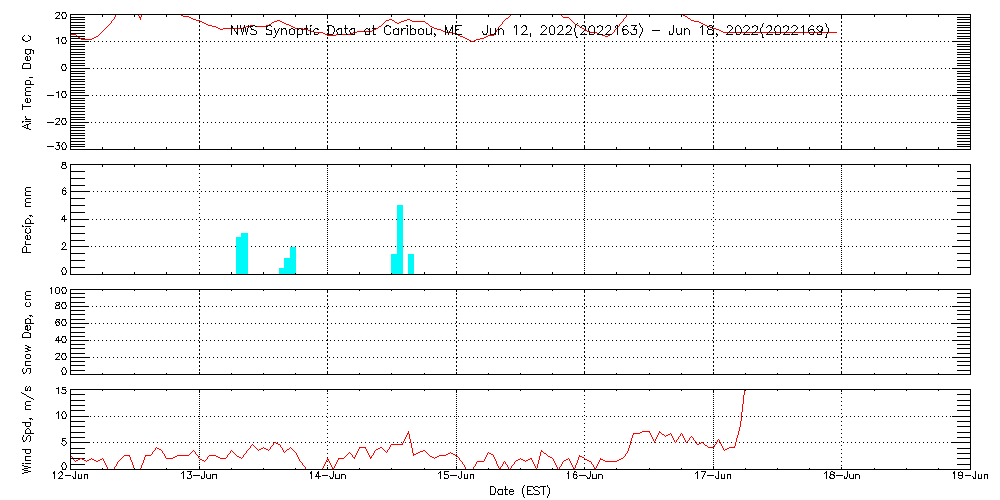Click the 18-Jun date tick label
The width and height of the screenshot is (1000, 500).
(x=842, y=477)
